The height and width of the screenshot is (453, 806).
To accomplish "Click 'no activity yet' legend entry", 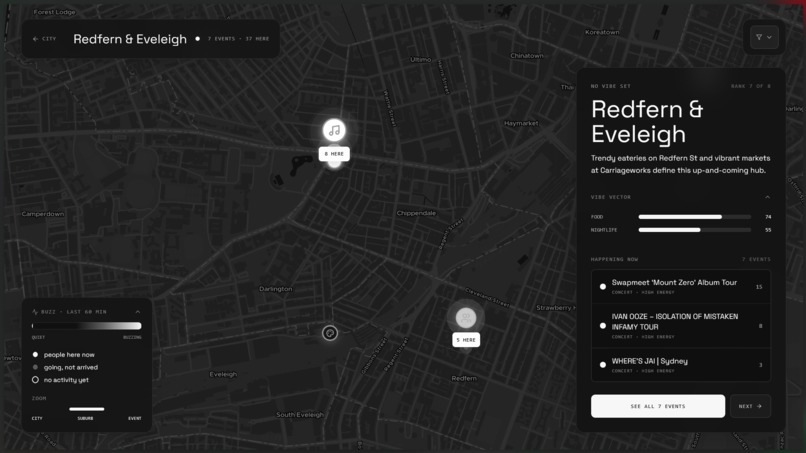I will (x=61, y=380).
